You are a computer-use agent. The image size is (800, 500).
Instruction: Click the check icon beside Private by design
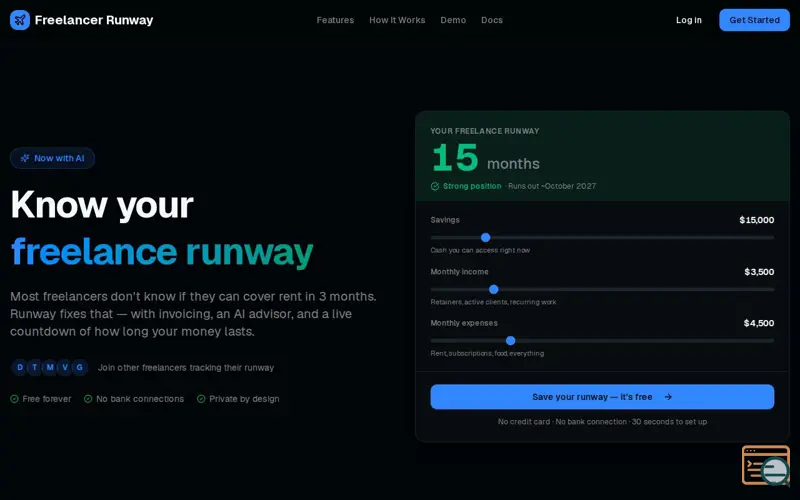pos(201,399)
